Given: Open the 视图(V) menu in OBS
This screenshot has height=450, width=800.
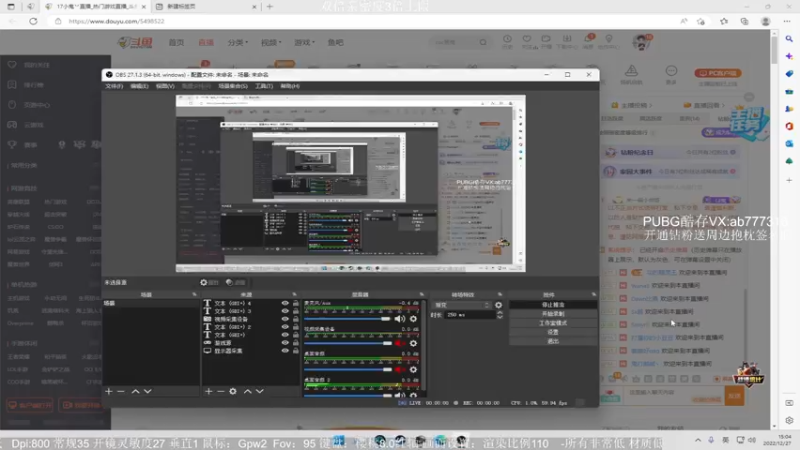Looking at the screenshot, I should tap(165, 86).
